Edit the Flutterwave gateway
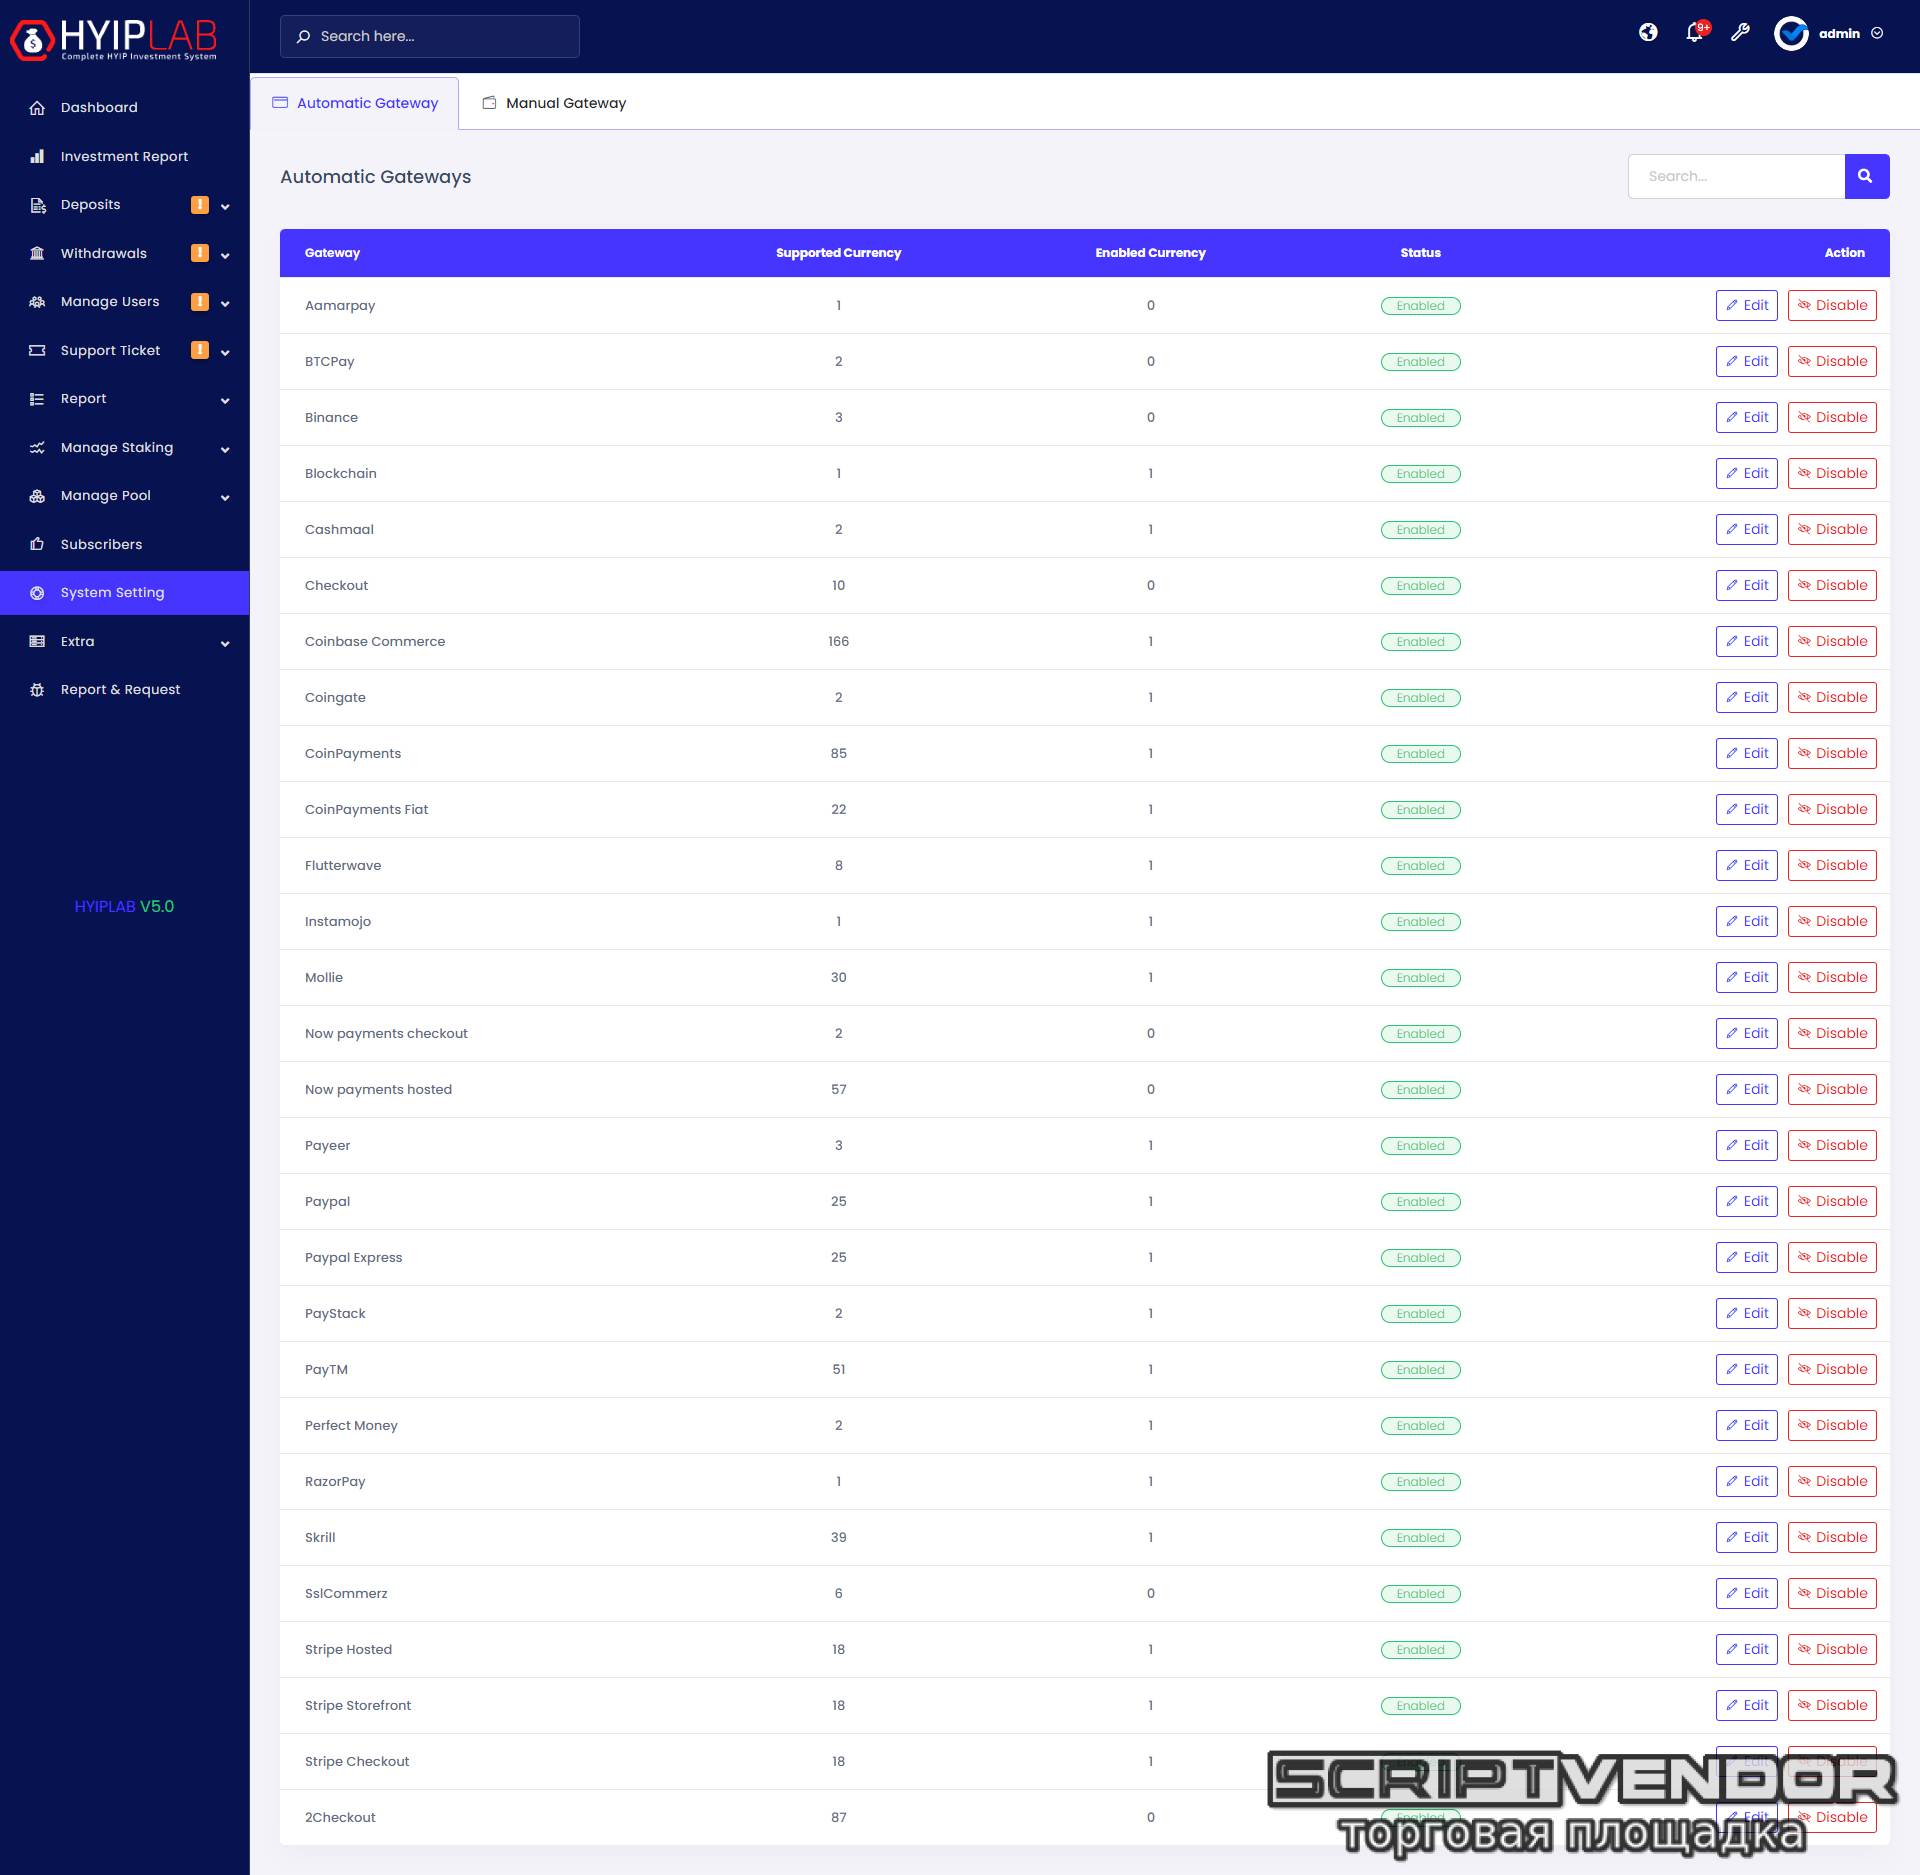 [1746, 865]
